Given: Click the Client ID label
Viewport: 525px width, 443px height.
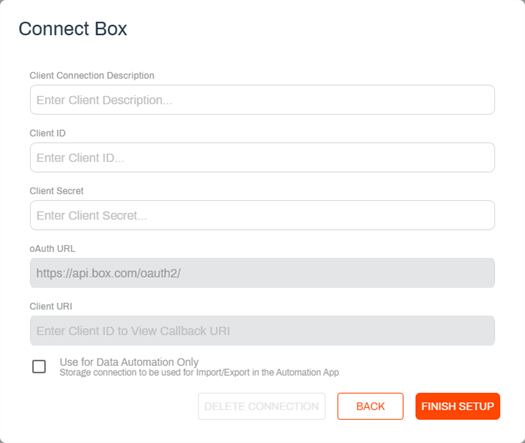Looking at the screenshot, I should point(48,133).
